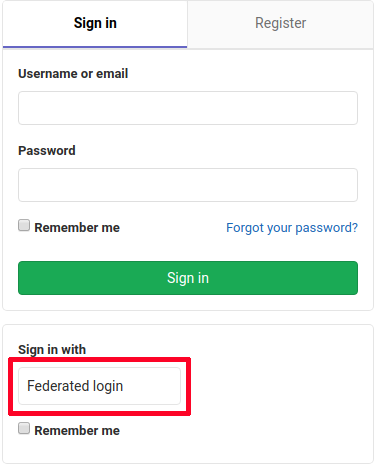The width and height of the screenshot is (374, 474).
Task: Click the word 'login' on Federated button
Action: point(108,386)
